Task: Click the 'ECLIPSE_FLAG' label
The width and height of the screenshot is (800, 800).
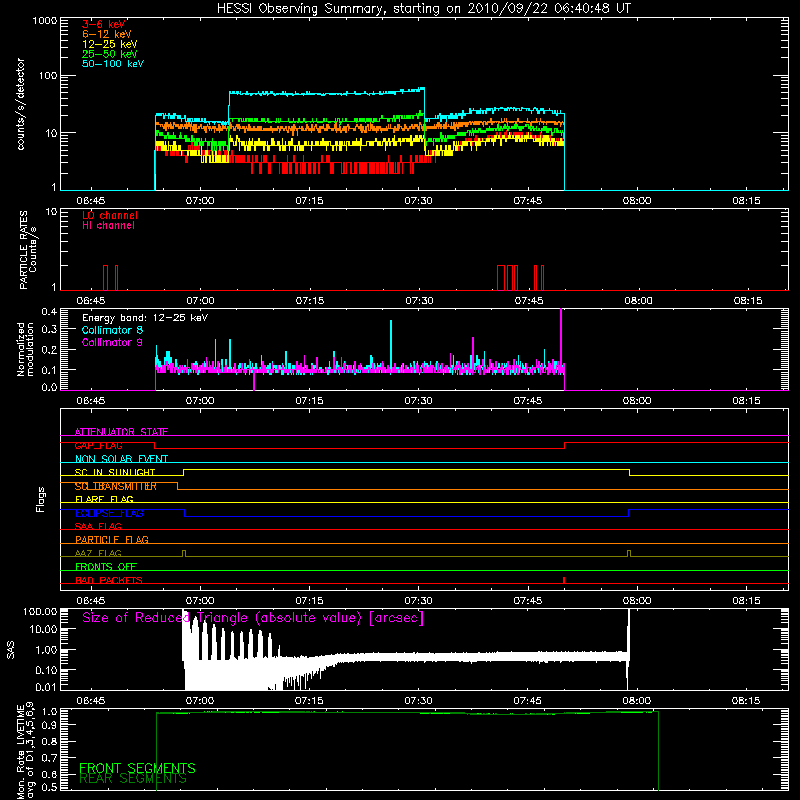Action: click(109, 513)
